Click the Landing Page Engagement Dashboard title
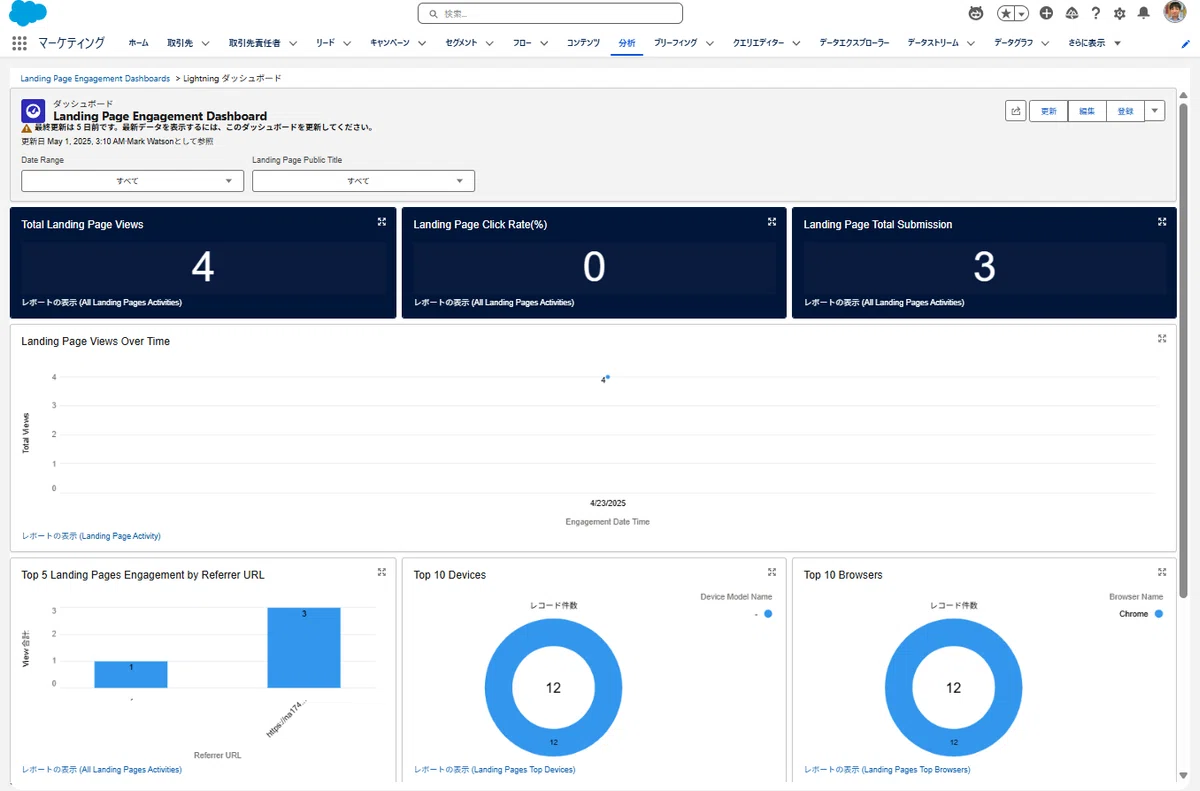Viewport: 1200px width, 791px height. (x=160, y=116)
